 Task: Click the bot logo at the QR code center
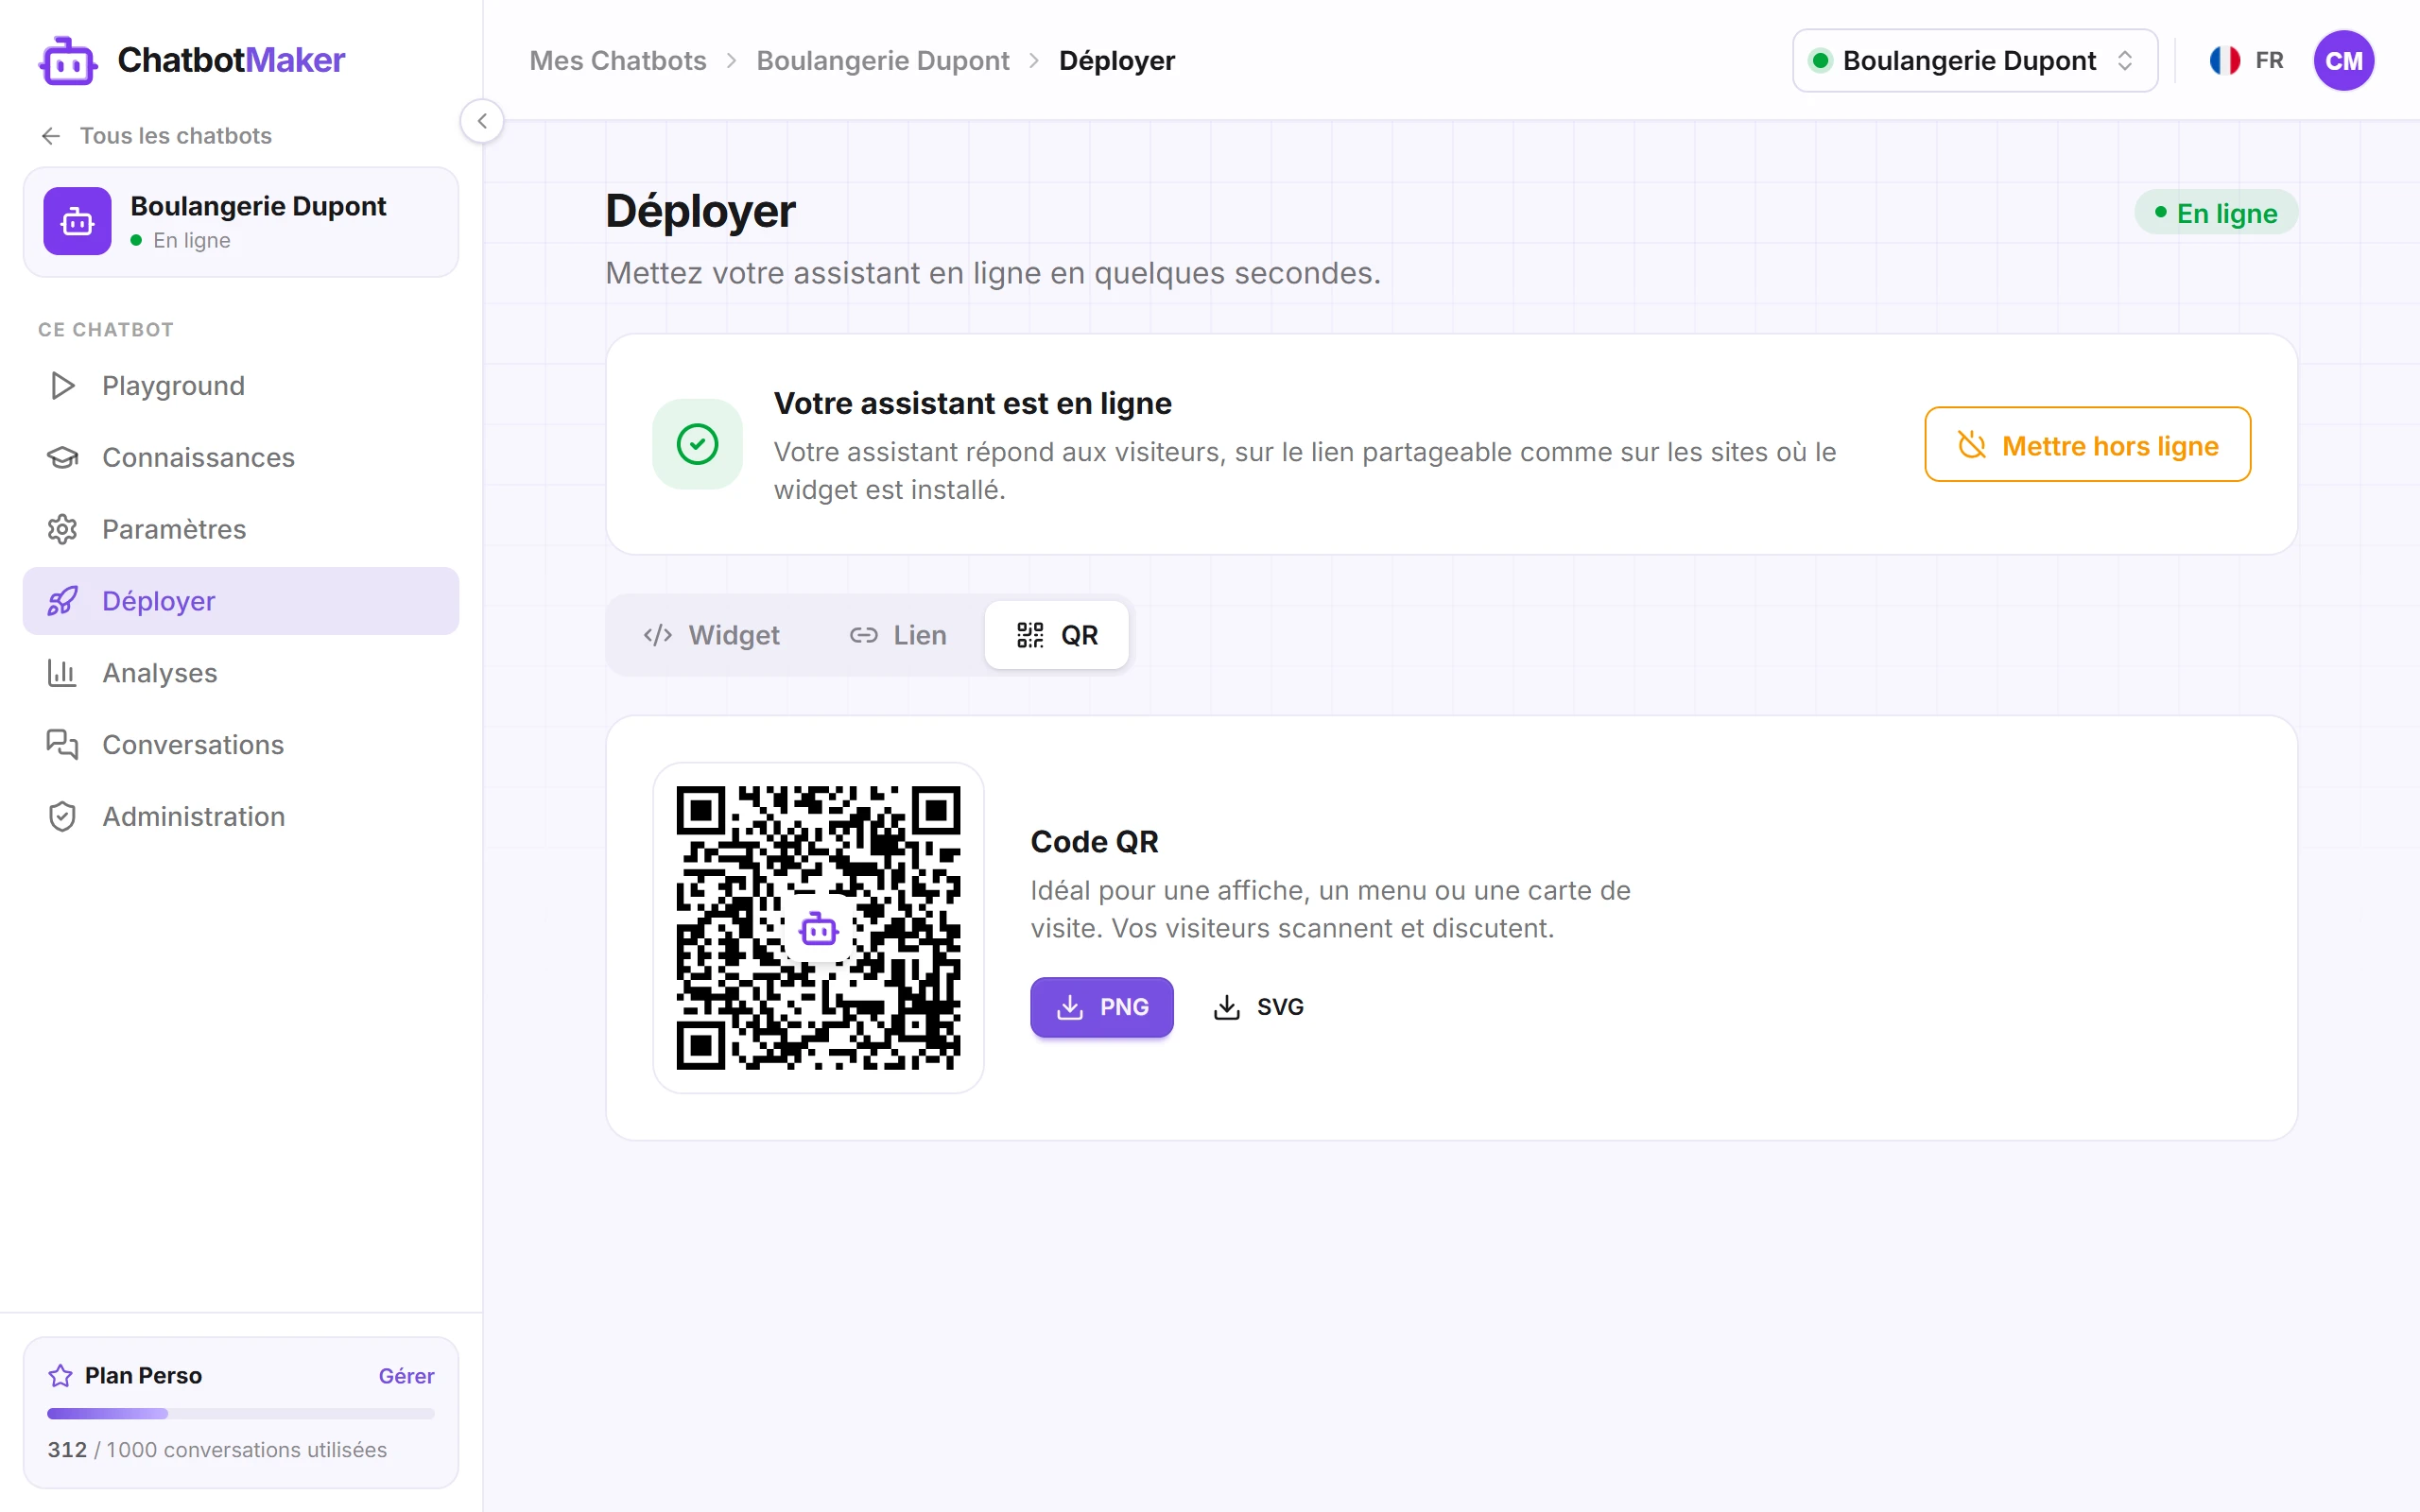[x=818, y=929]
